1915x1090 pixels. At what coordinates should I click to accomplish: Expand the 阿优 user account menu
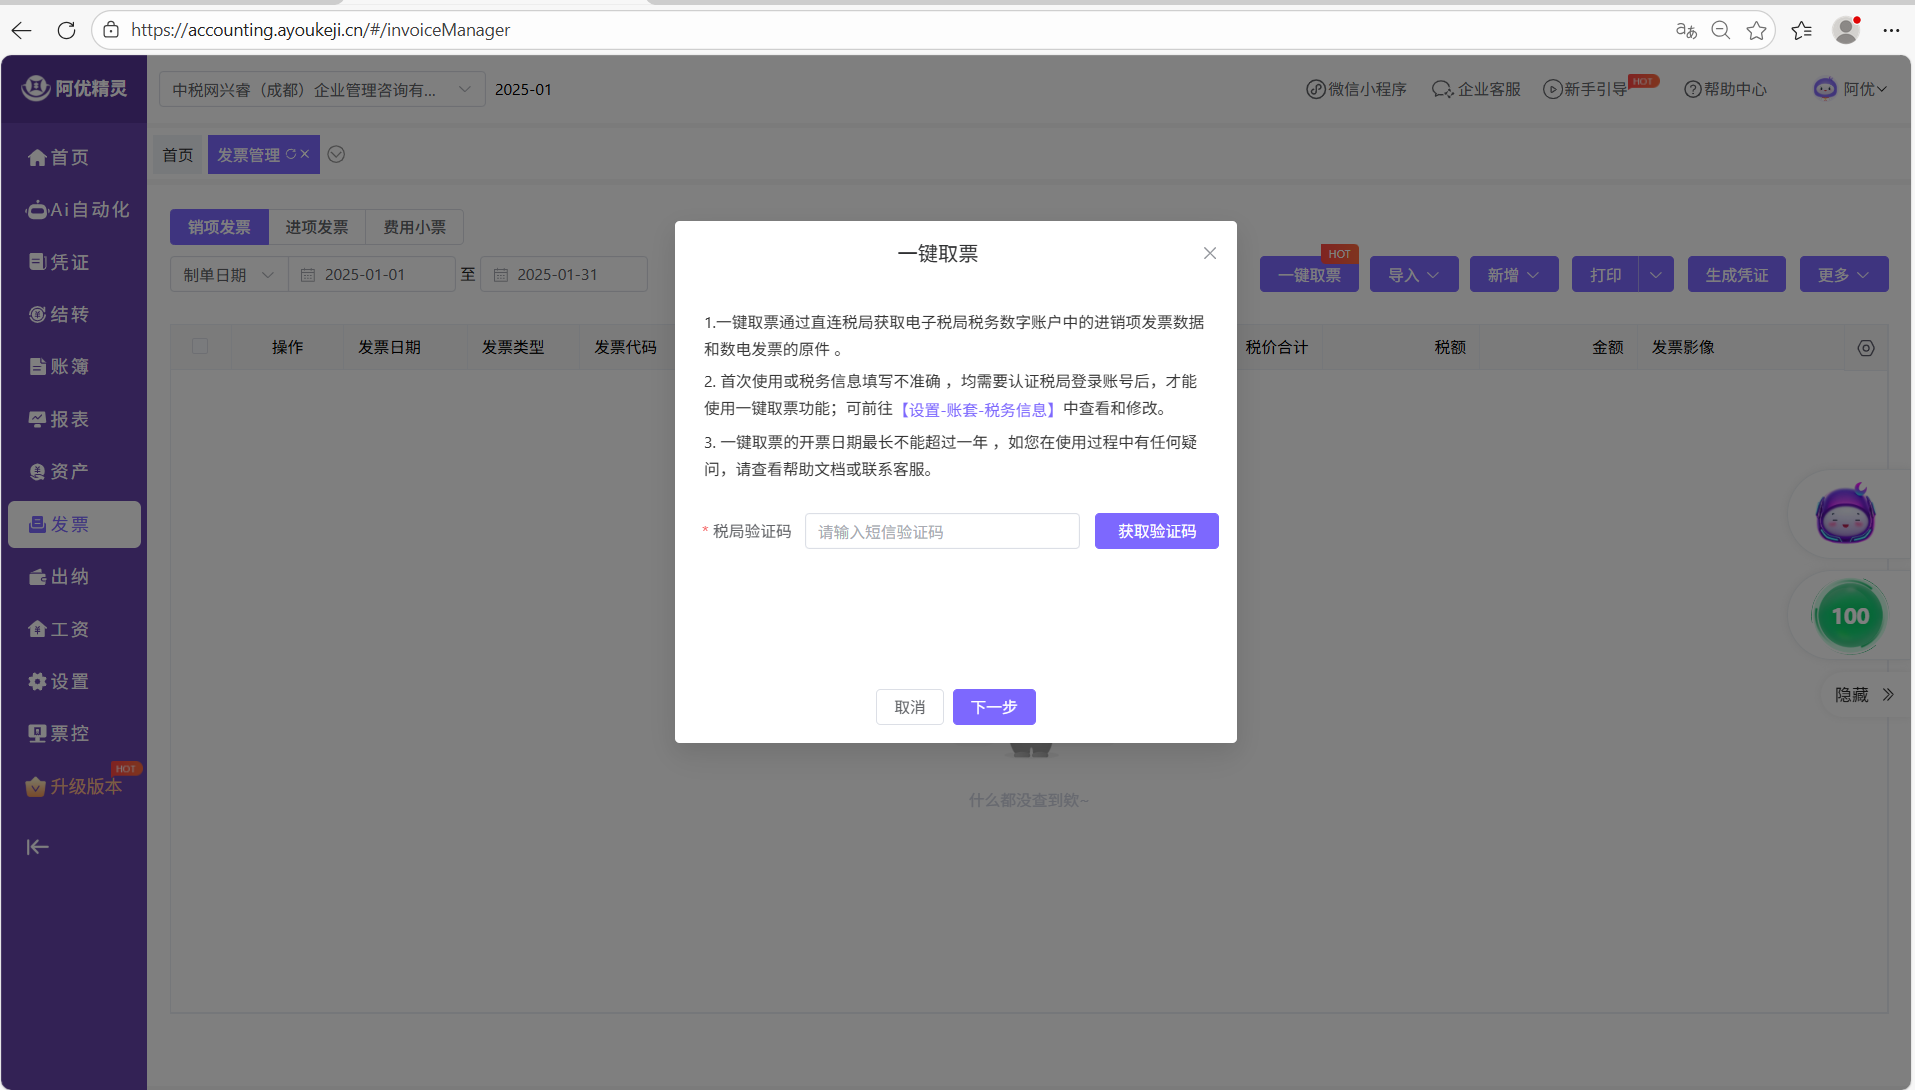click(1851, 89)
